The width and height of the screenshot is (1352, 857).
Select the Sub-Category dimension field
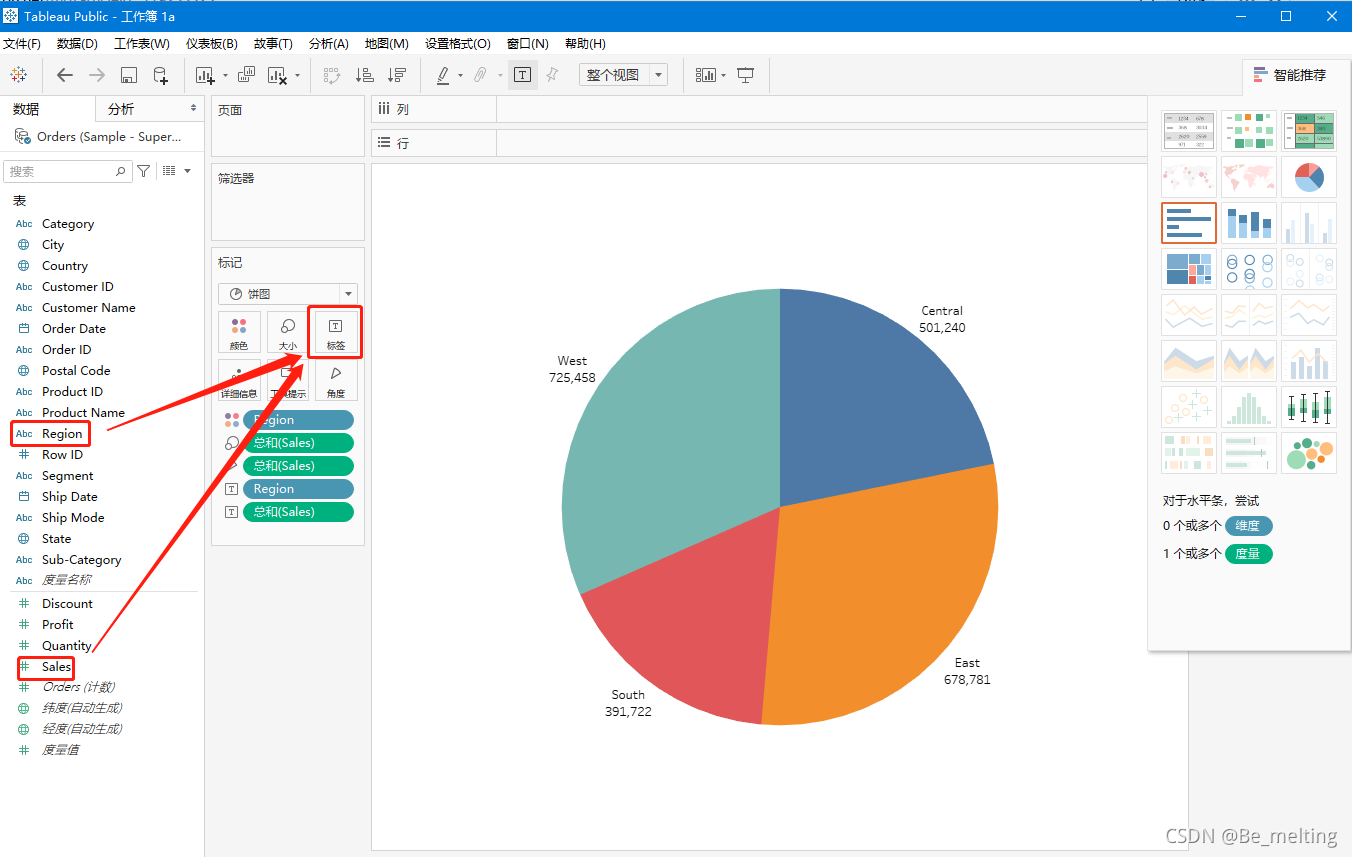click(x=82, y=560)
